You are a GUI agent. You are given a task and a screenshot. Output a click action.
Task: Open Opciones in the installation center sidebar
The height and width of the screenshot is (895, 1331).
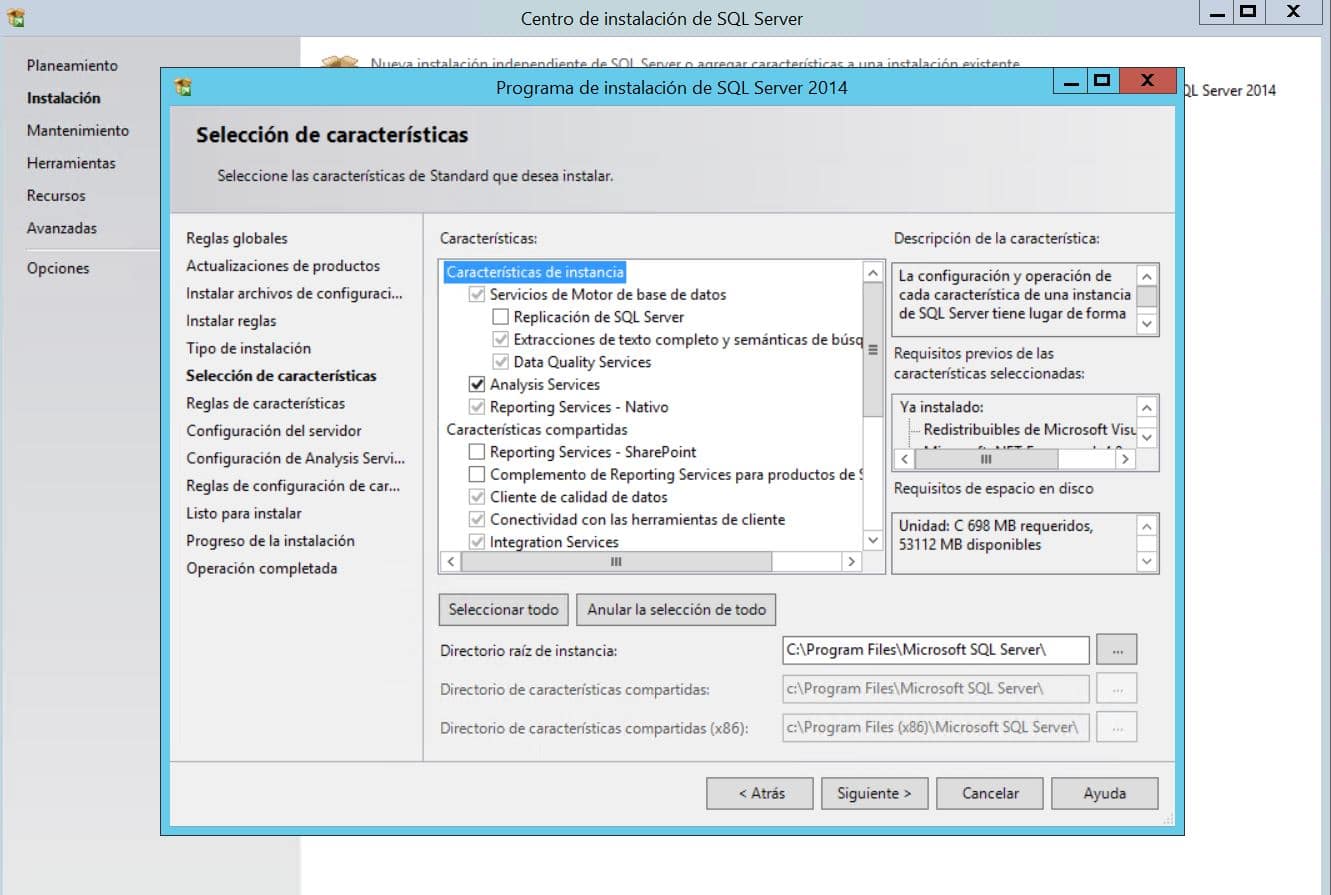pos(58,268)
